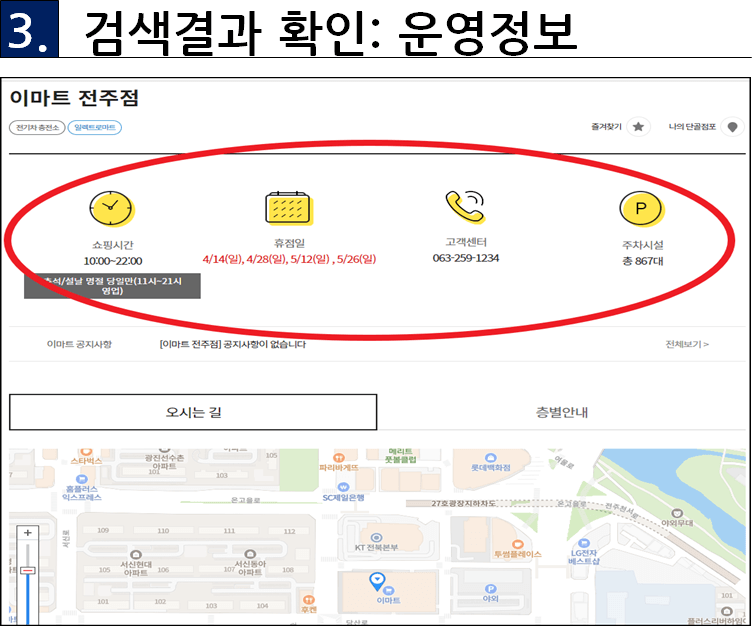Open the 오시는 길 tab

tap(193, 412)
